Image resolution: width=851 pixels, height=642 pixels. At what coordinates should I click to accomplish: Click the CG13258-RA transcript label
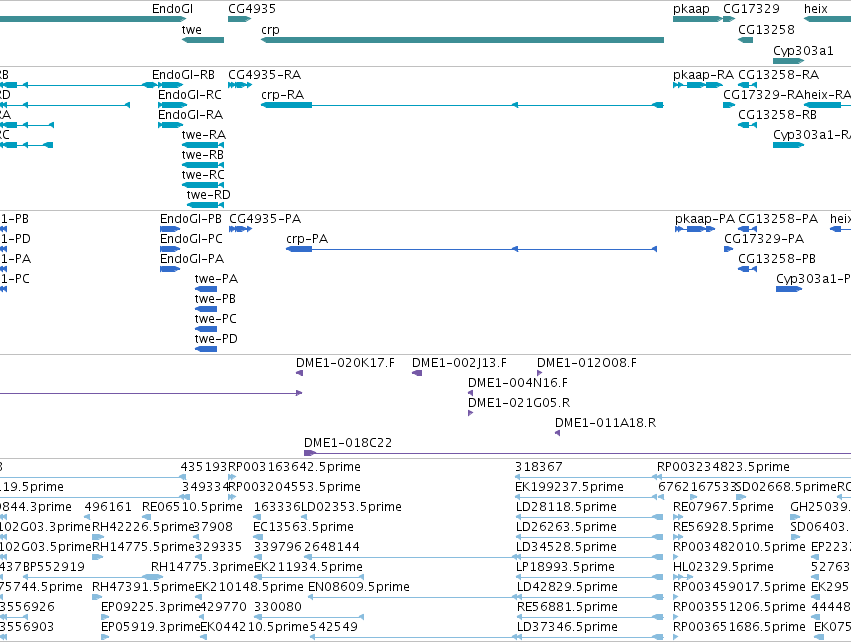(778, 75)
